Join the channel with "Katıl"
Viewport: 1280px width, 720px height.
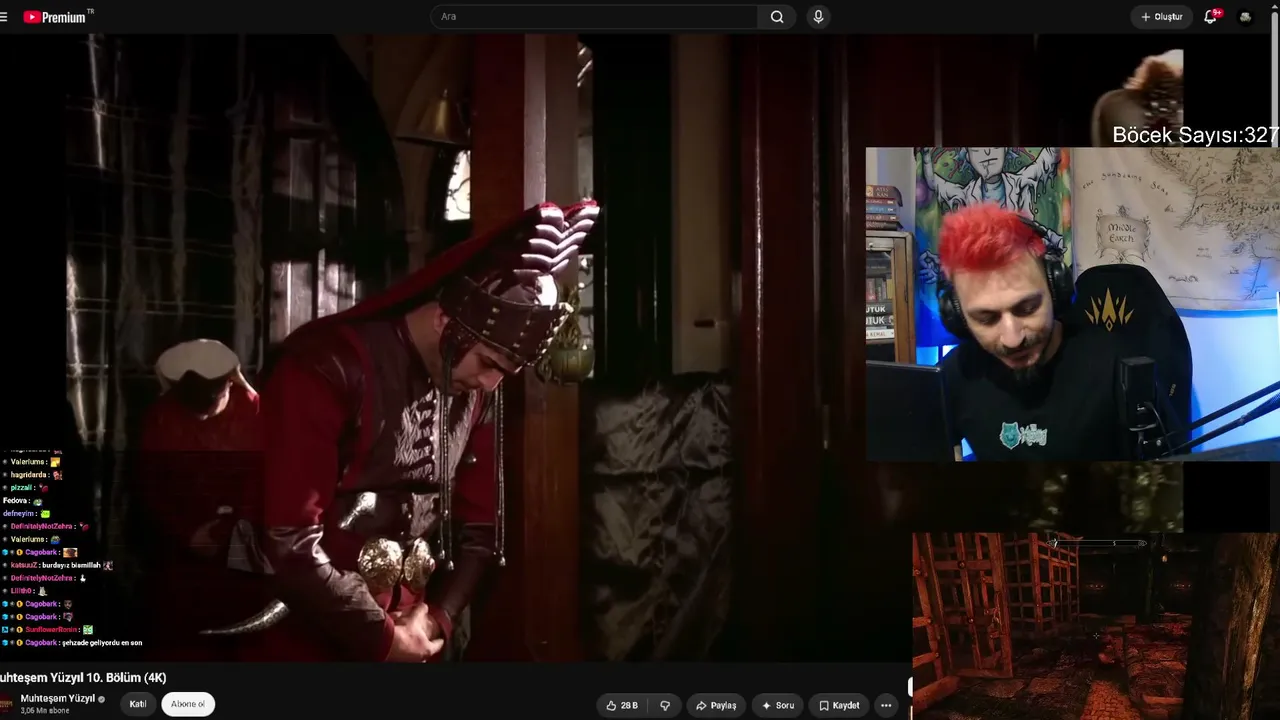(x=138, y=704)
